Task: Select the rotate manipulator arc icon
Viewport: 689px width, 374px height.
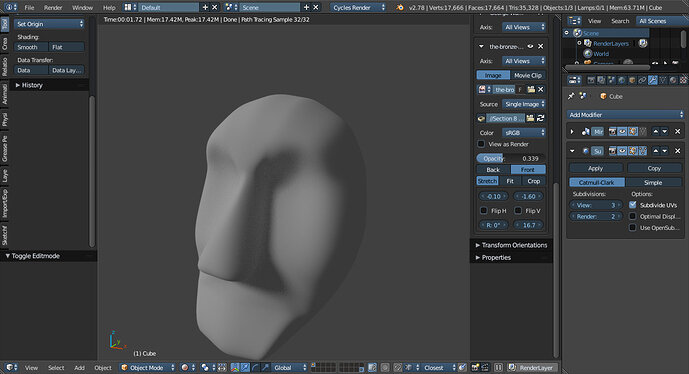Action: click(x=255, y=367)
